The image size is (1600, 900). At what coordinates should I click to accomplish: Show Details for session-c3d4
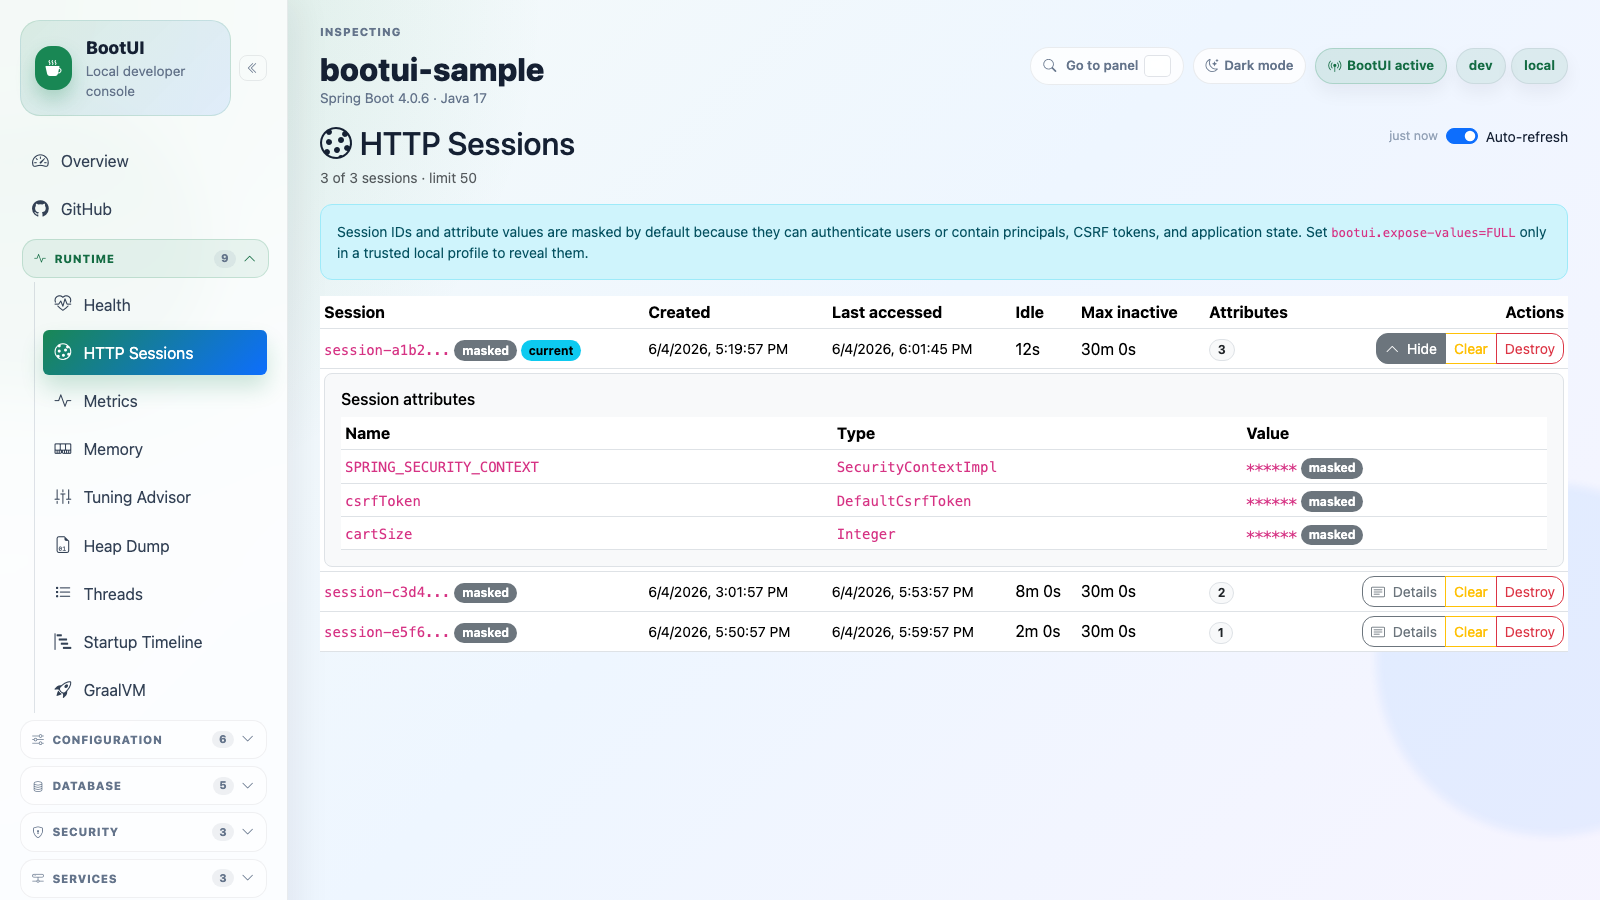click(1404, 592)
